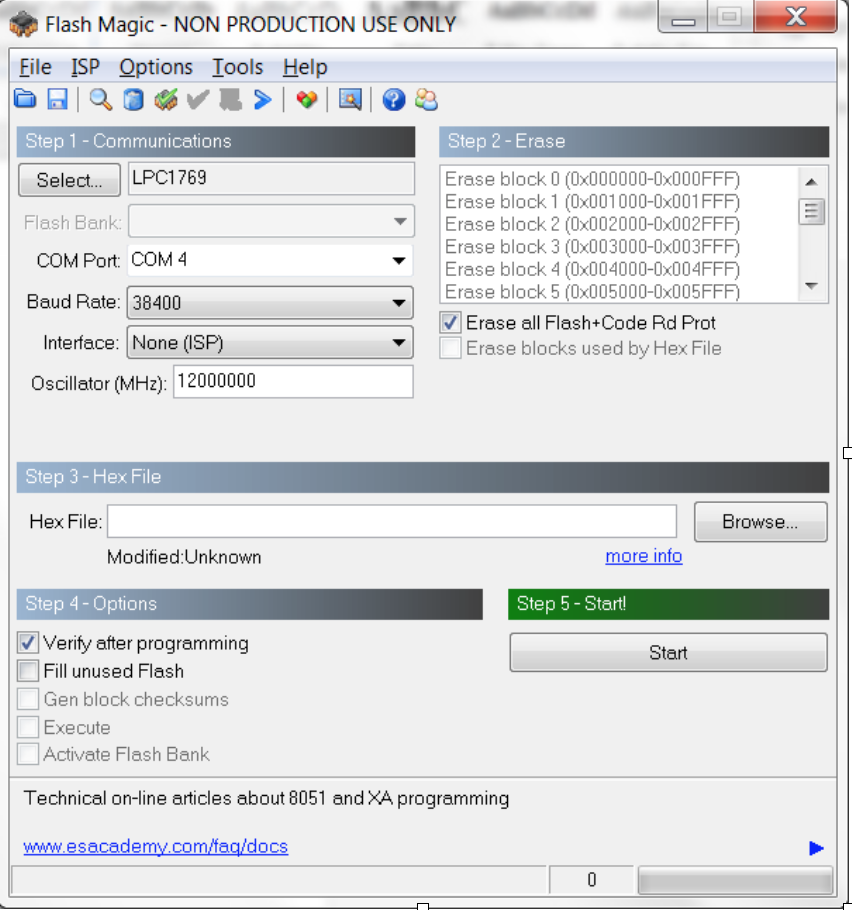Select Erase block 2 in the list
Viewport: 852px width, 910px height.
tap(592, 225)
